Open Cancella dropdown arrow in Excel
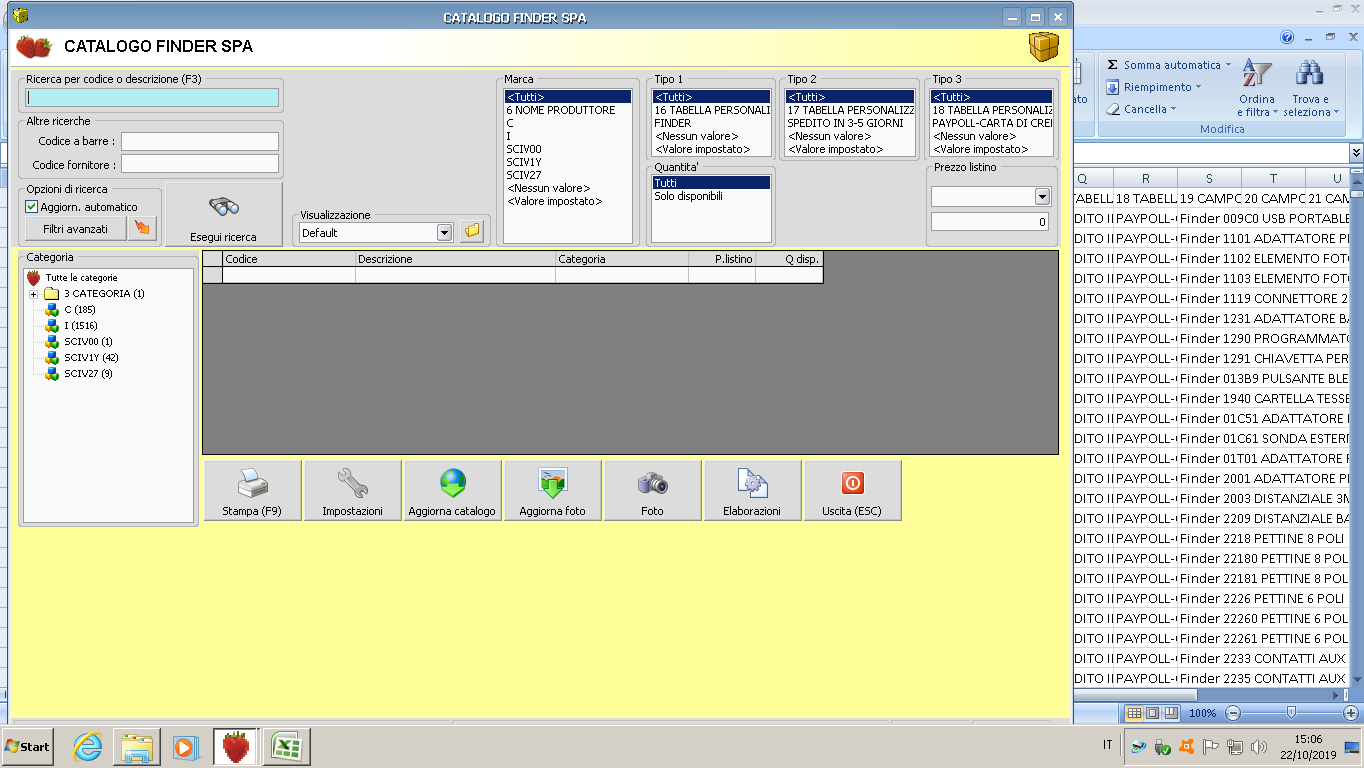 (x=1173, y=109)
